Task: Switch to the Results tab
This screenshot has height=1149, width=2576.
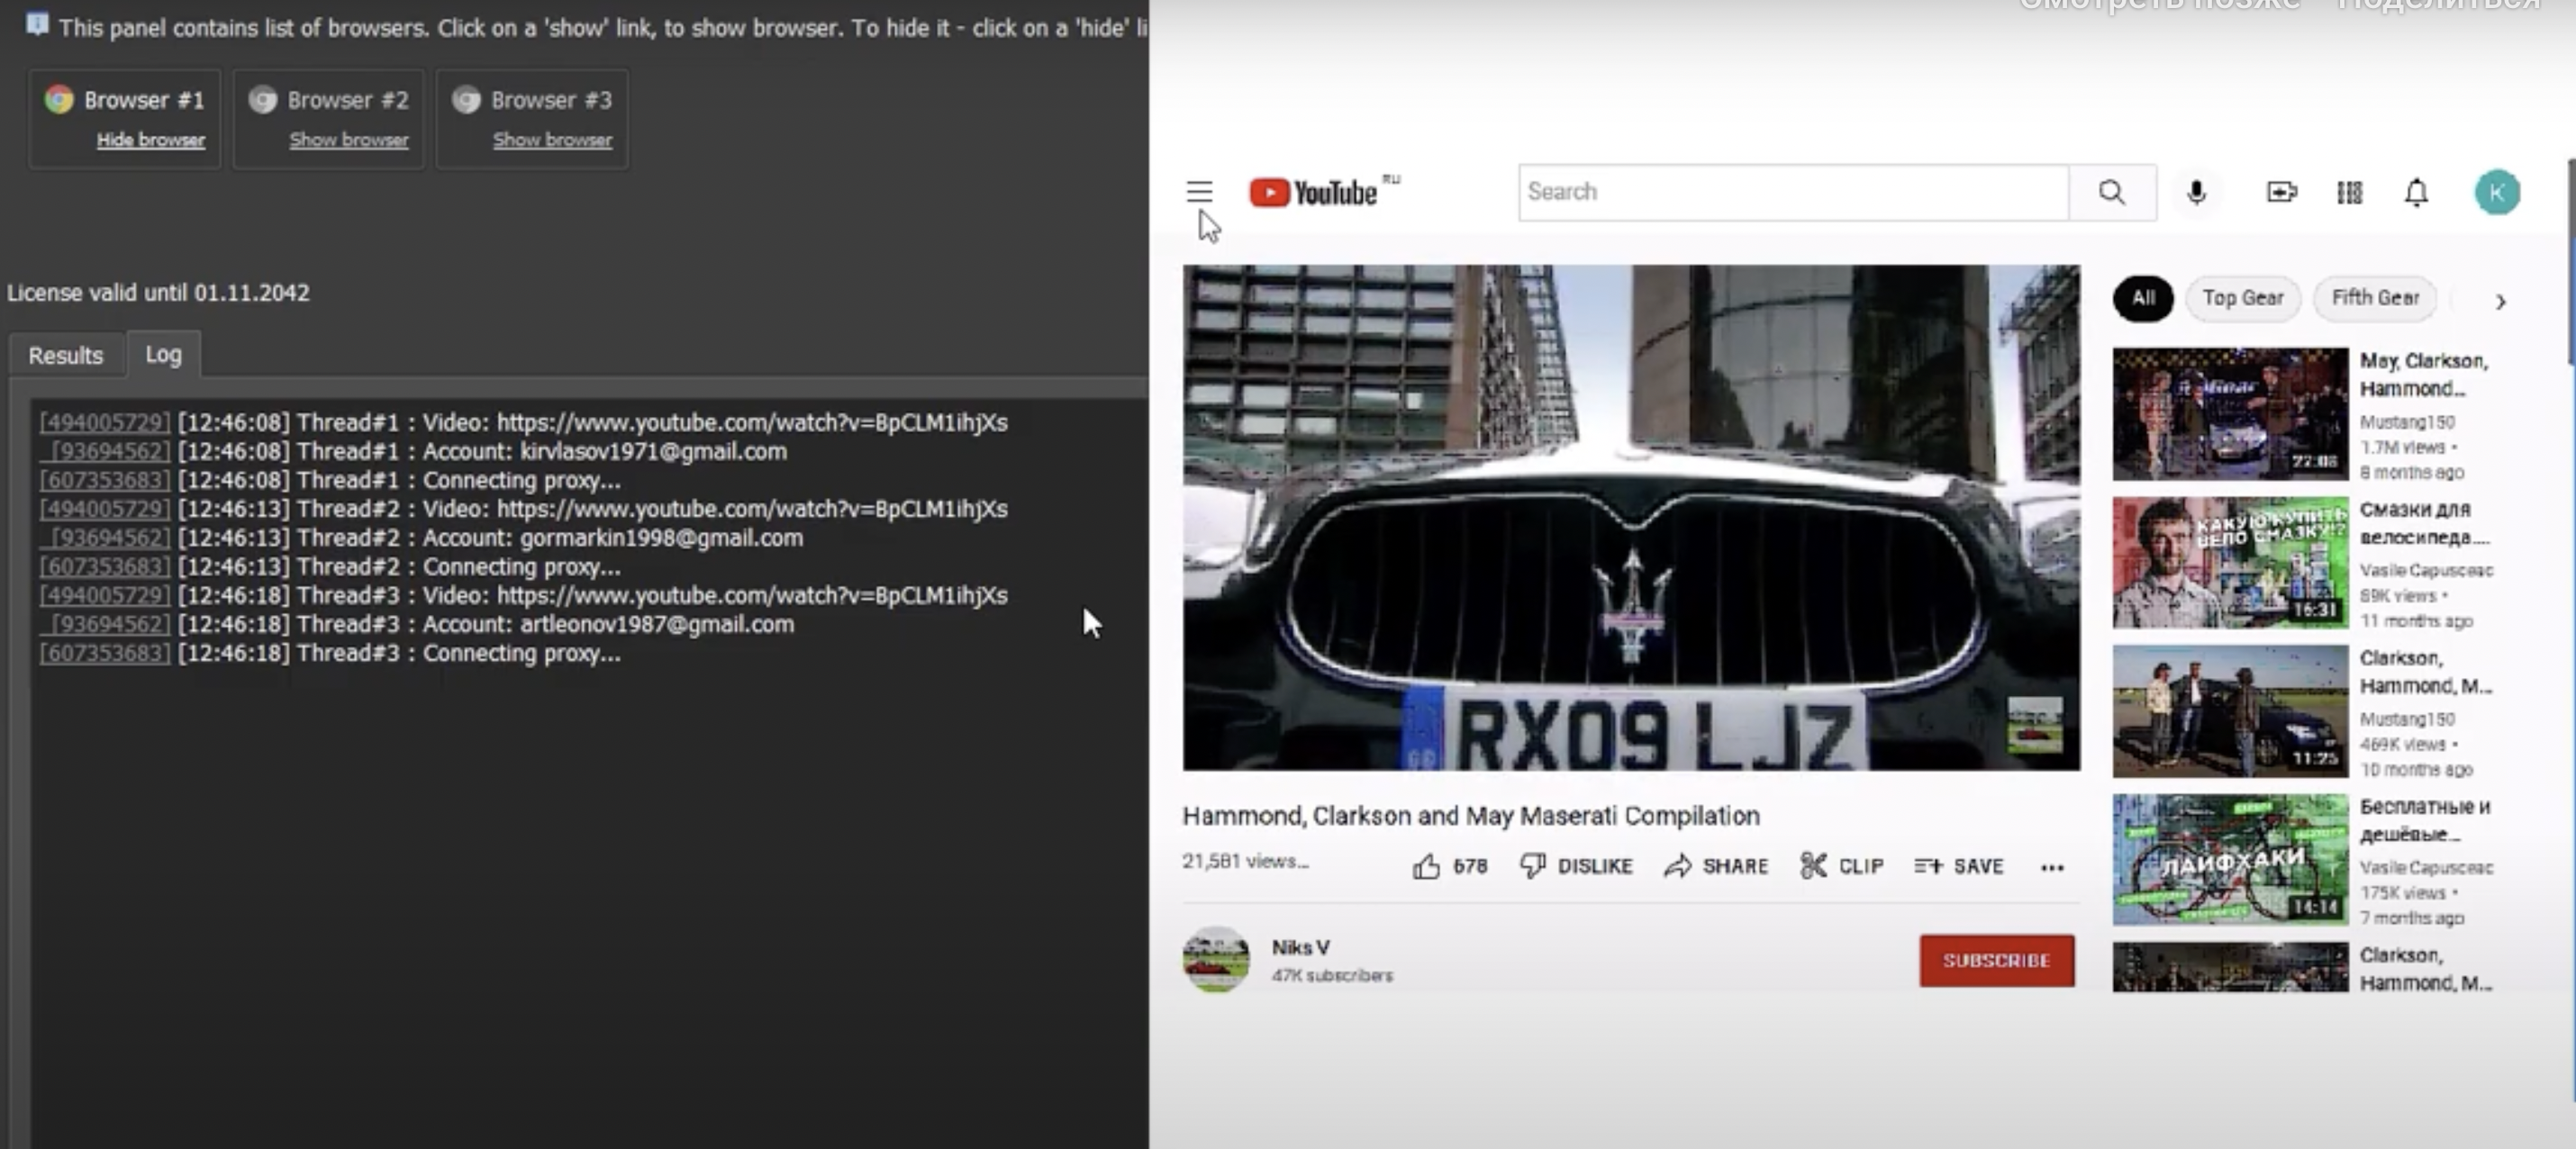Action: 65,355
